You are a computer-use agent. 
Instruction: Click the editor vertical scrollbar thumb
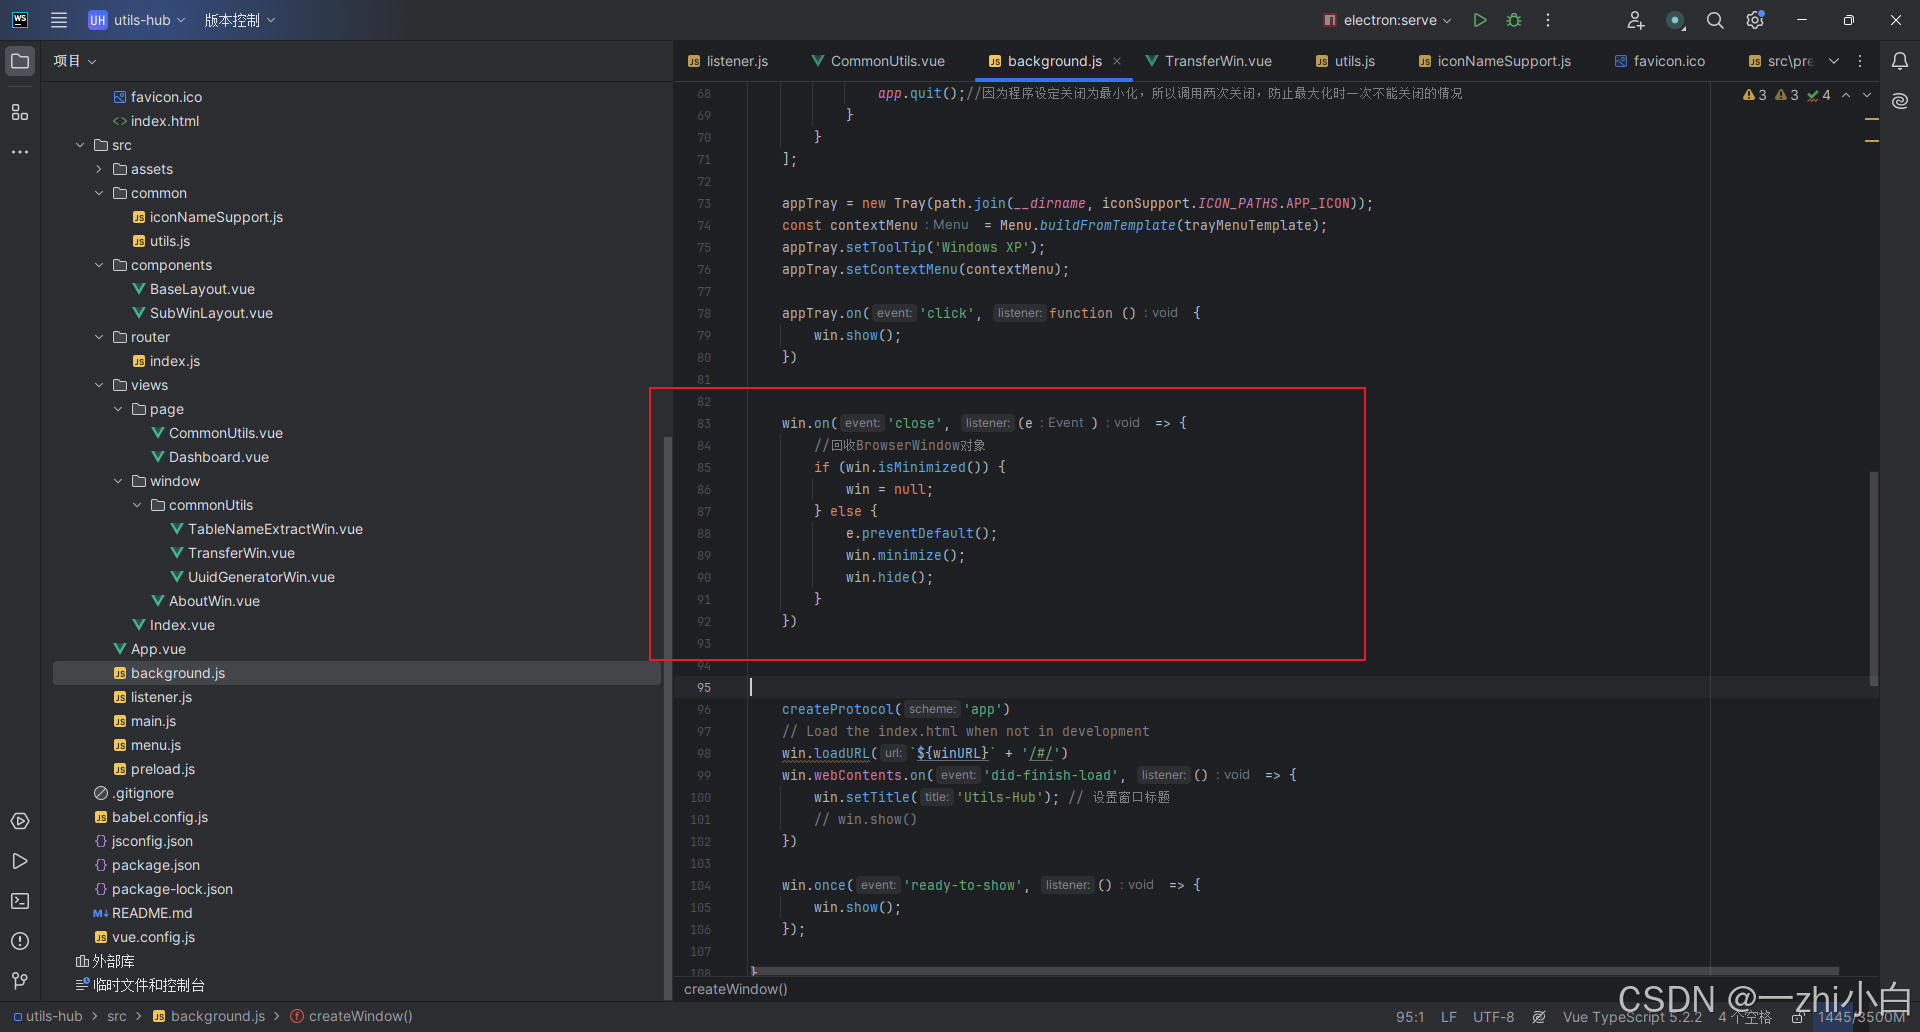pos(1873,578)
